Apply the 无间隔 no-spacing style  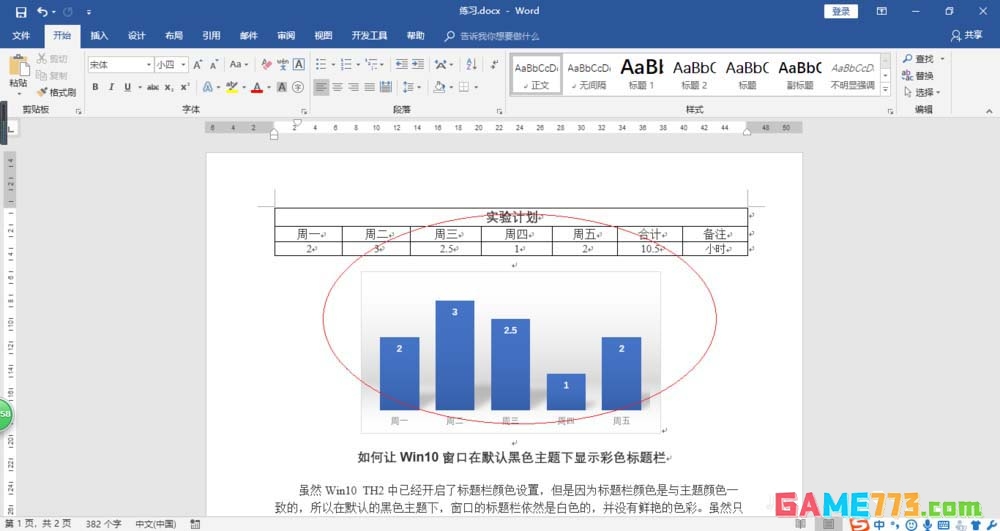pos(589,75)
